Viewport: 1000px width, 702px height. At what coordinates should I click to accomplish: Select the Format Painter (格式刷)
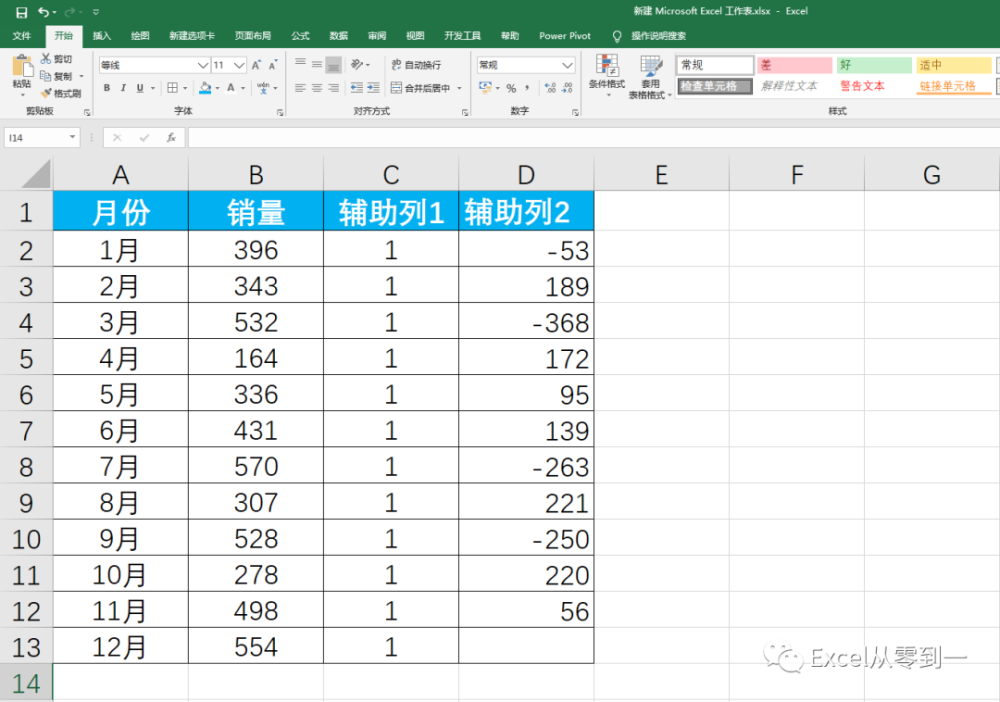click(x=61, y=94)
